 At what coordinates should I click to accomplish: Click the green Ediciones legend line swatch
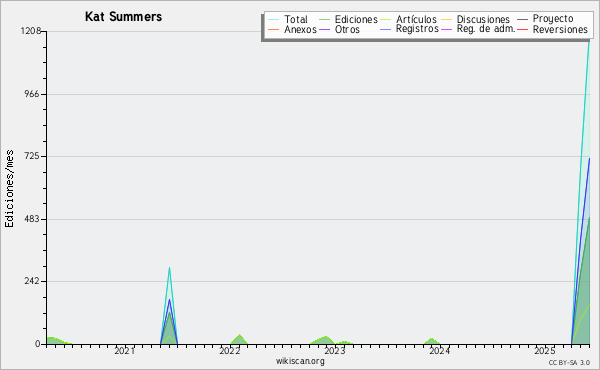pos(324,20)
